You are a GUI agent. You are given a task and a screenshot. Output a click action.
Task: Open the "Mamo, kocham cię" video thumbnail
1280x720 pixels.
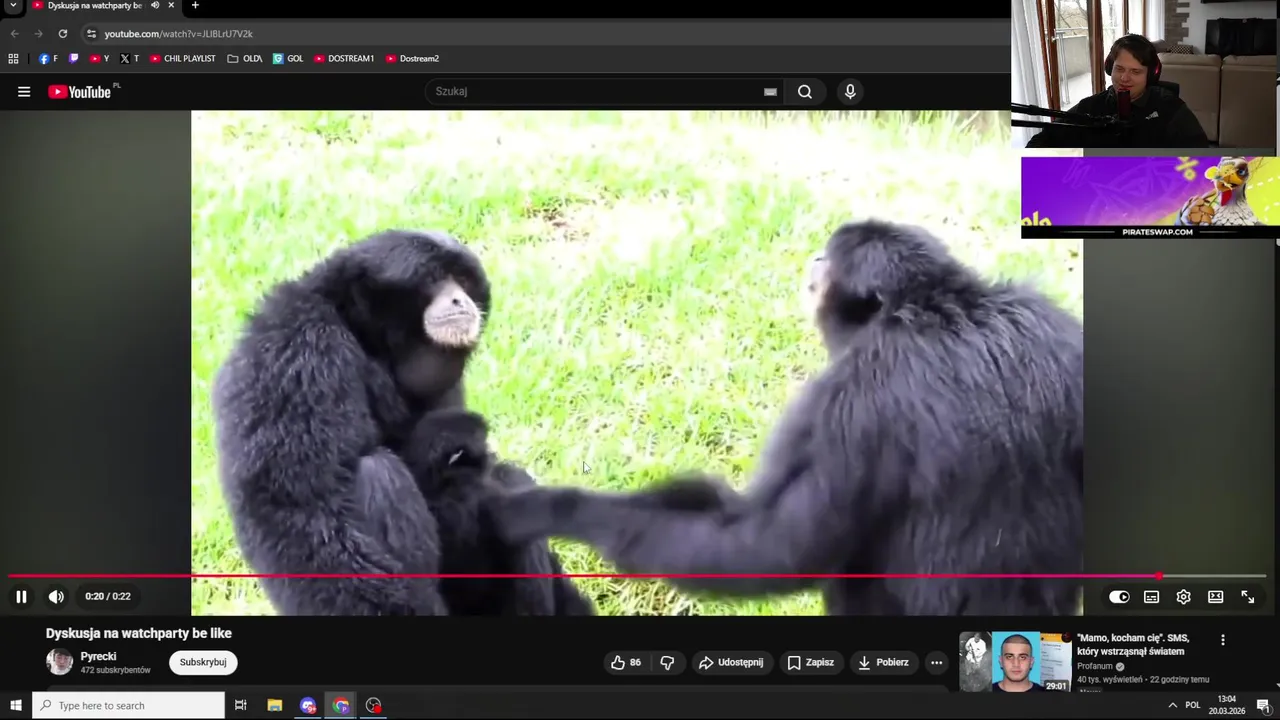[1015, 661]
